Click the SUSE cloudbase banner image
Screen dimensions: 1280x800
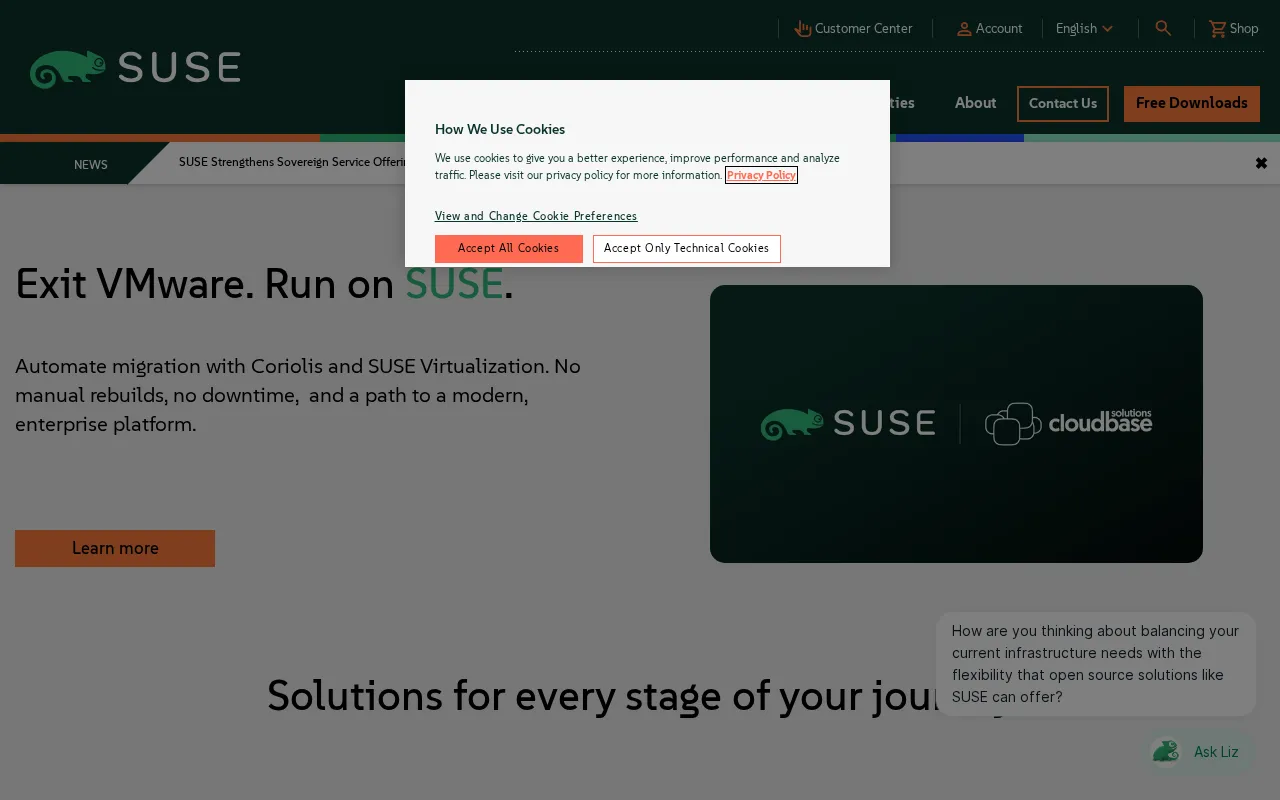click(956, 424)
